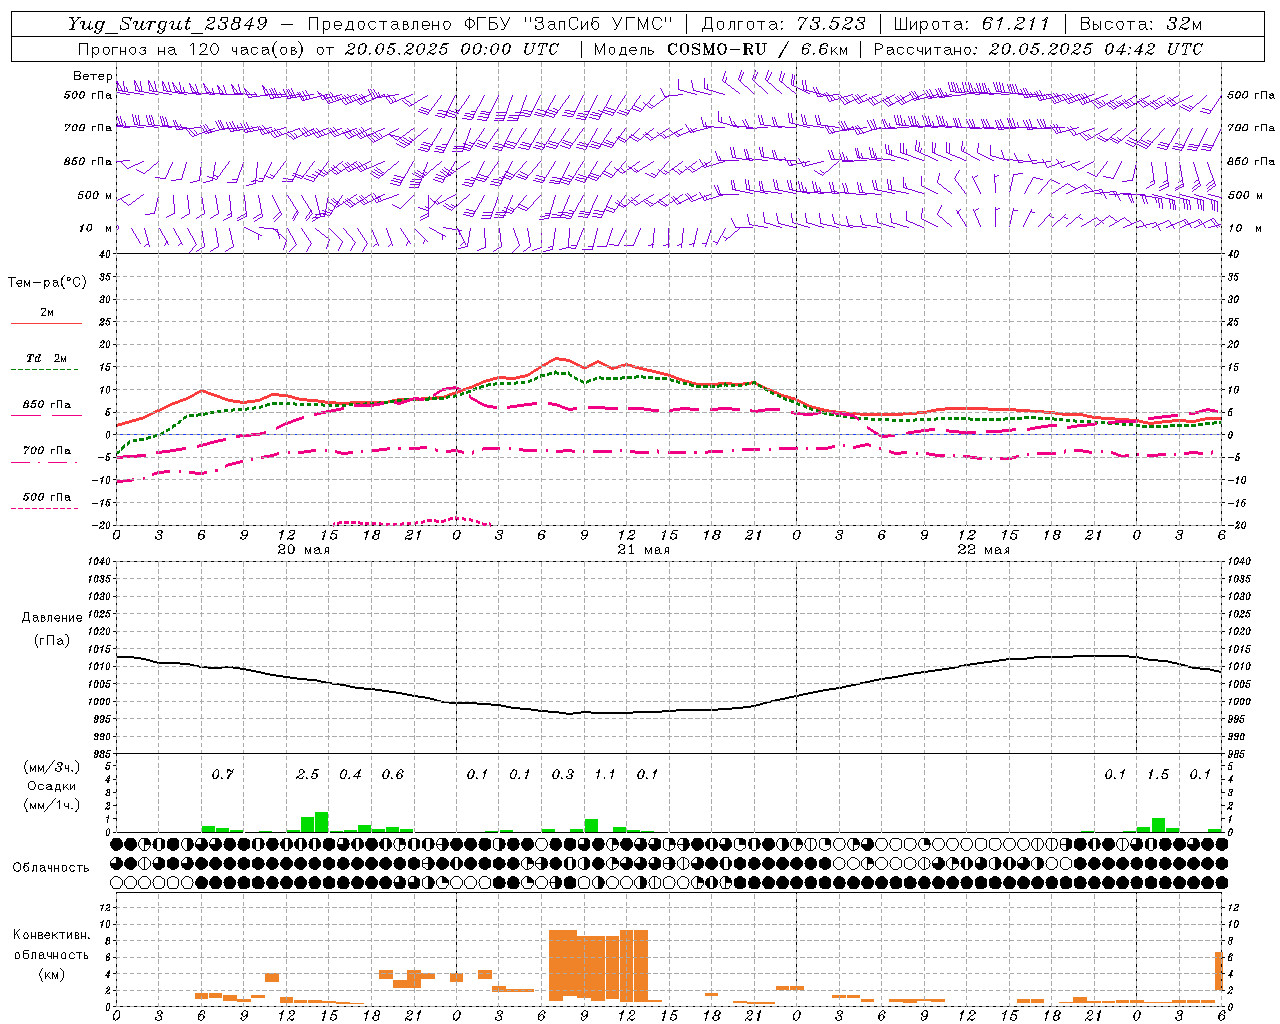Click precipitation total 1.5
The height and width of the screenshot is (1024, 1280).
1157,774
